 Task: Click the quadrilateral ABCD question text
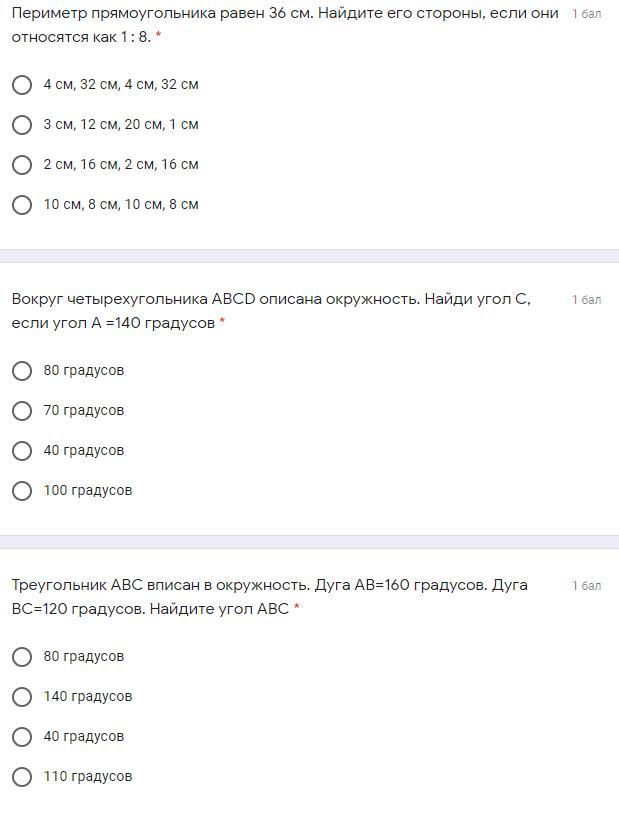[x=271, y=311]
